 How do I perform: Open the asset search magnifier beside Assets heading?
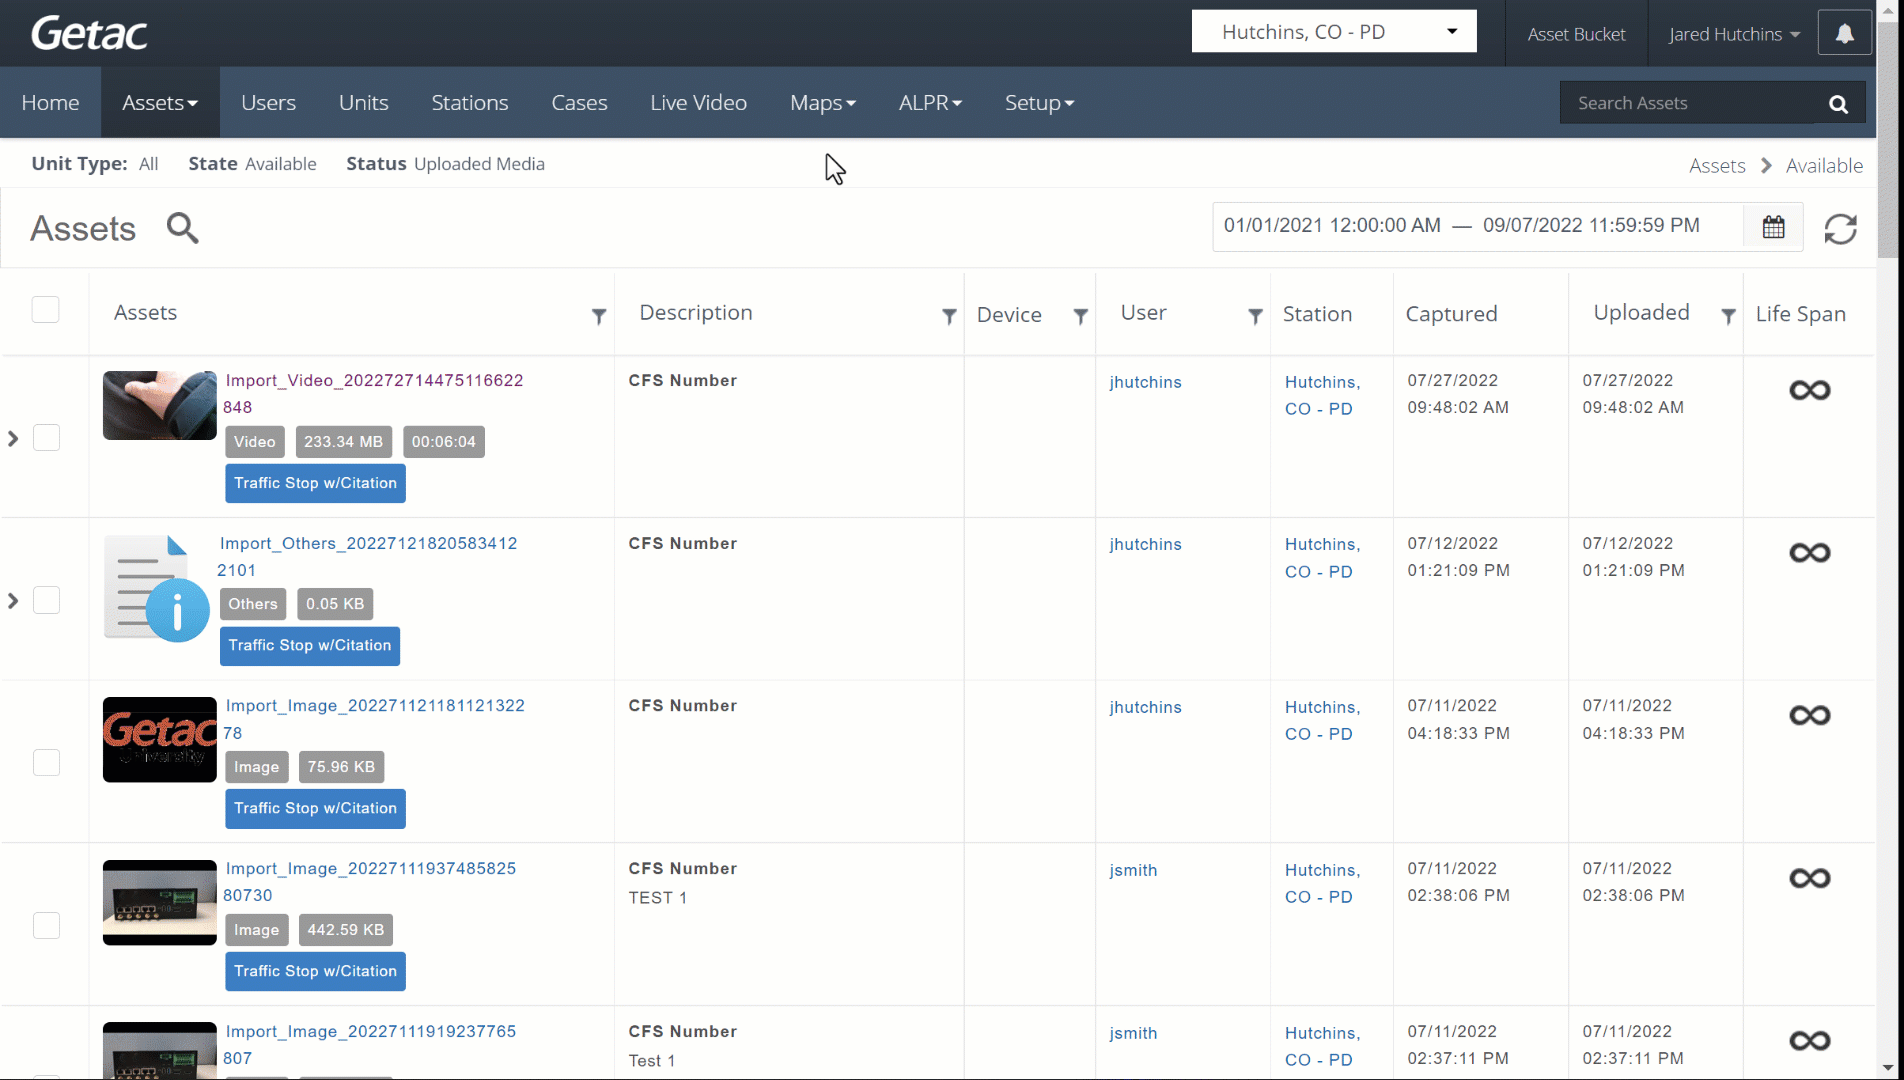click(x=182, y=228)
